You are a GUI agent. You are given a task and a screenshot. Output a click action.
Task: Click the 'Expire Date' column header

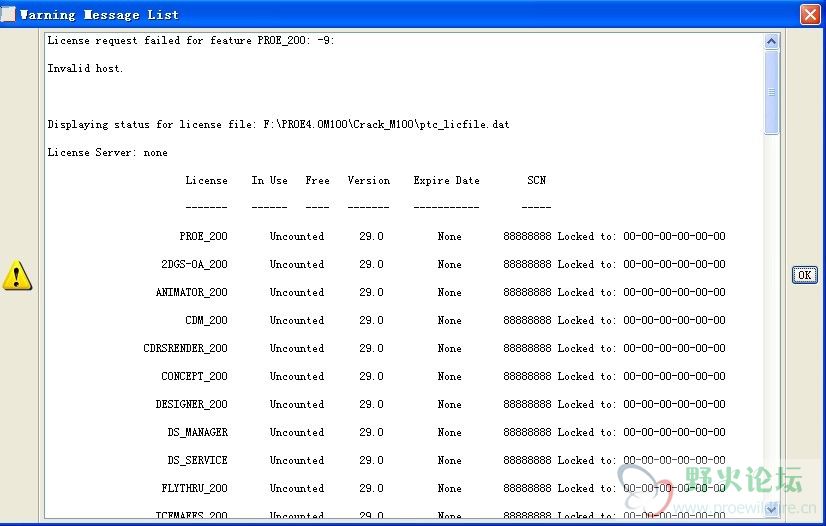coord(446,181)
